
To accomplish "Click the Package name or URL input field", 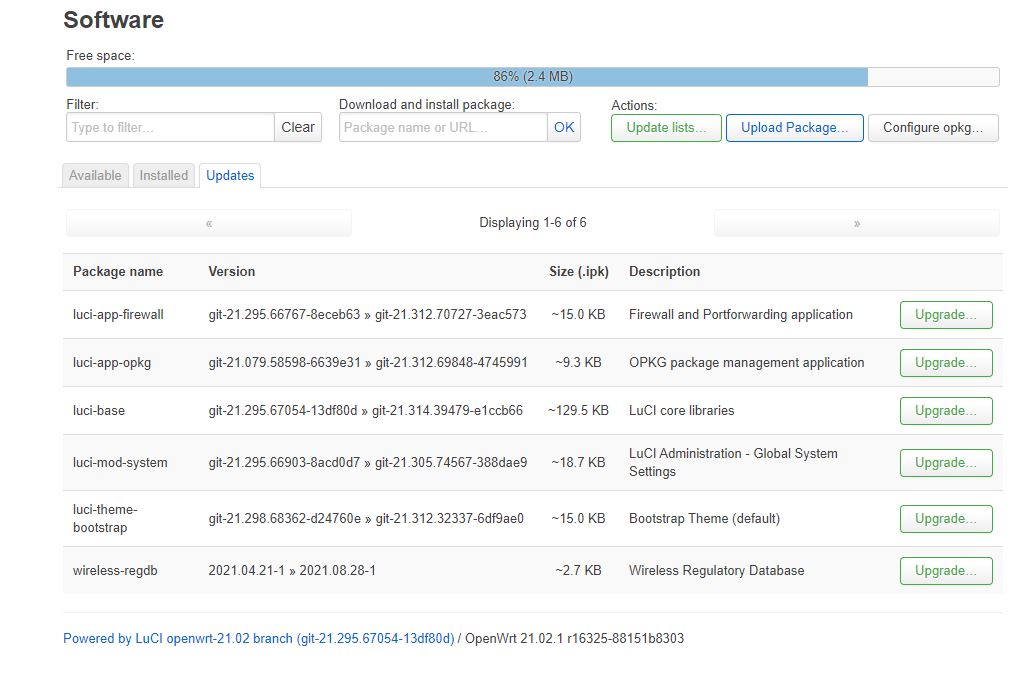I will click(x=442, y=127).
